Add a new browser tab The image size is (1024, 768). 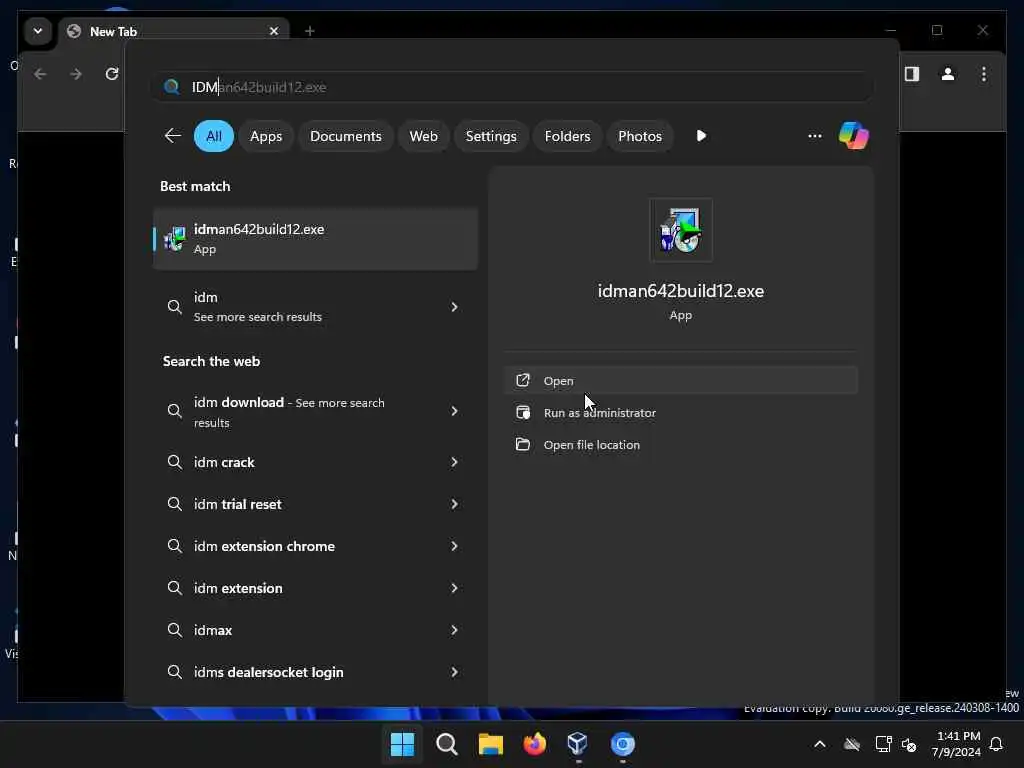pos(310,31)
